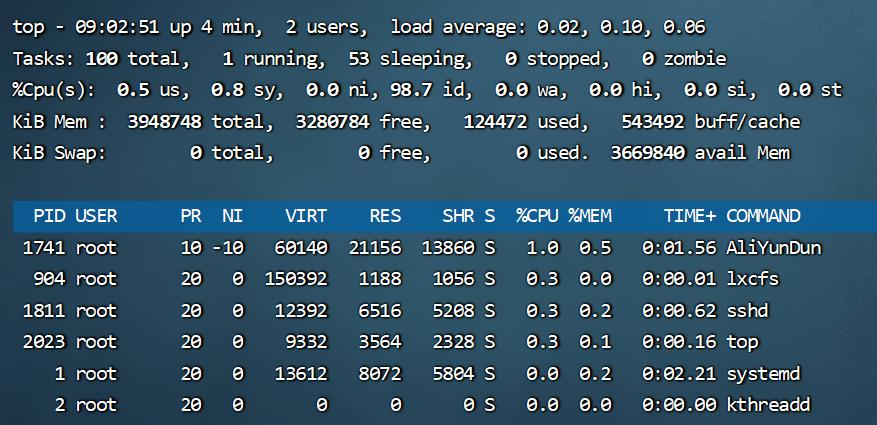
Task: Click the '0 stopped' tasks count
Action: pos(553,59)
